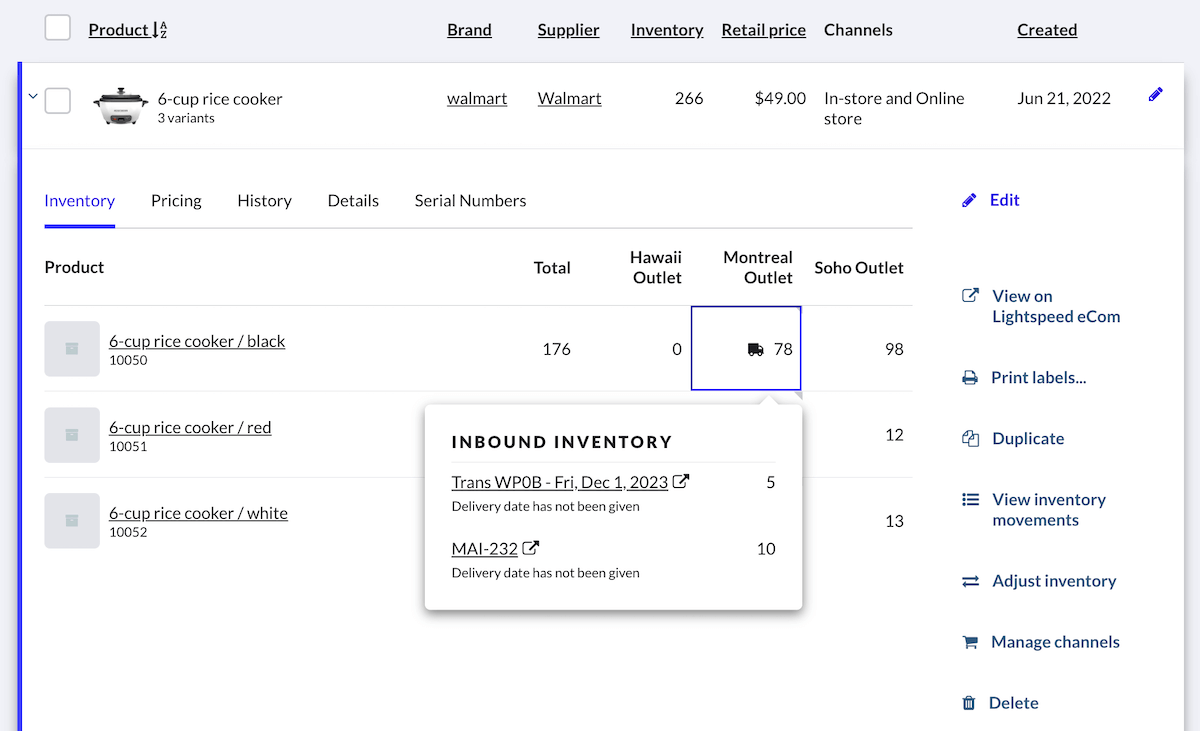
Task: Sort by Retail price column header
Action: (x=764, y=30)
